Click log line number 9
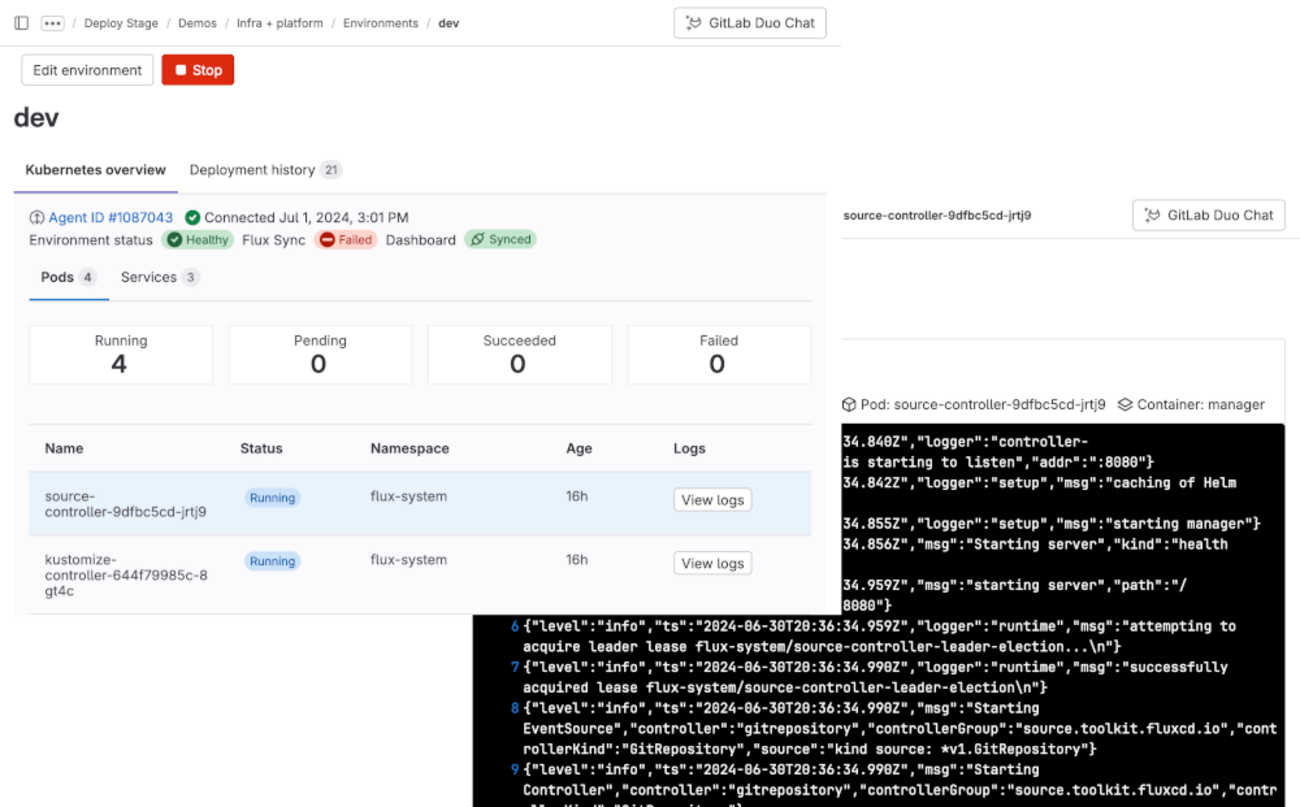This screenshot has height=807, width=1300. click(x=515, y=769)
